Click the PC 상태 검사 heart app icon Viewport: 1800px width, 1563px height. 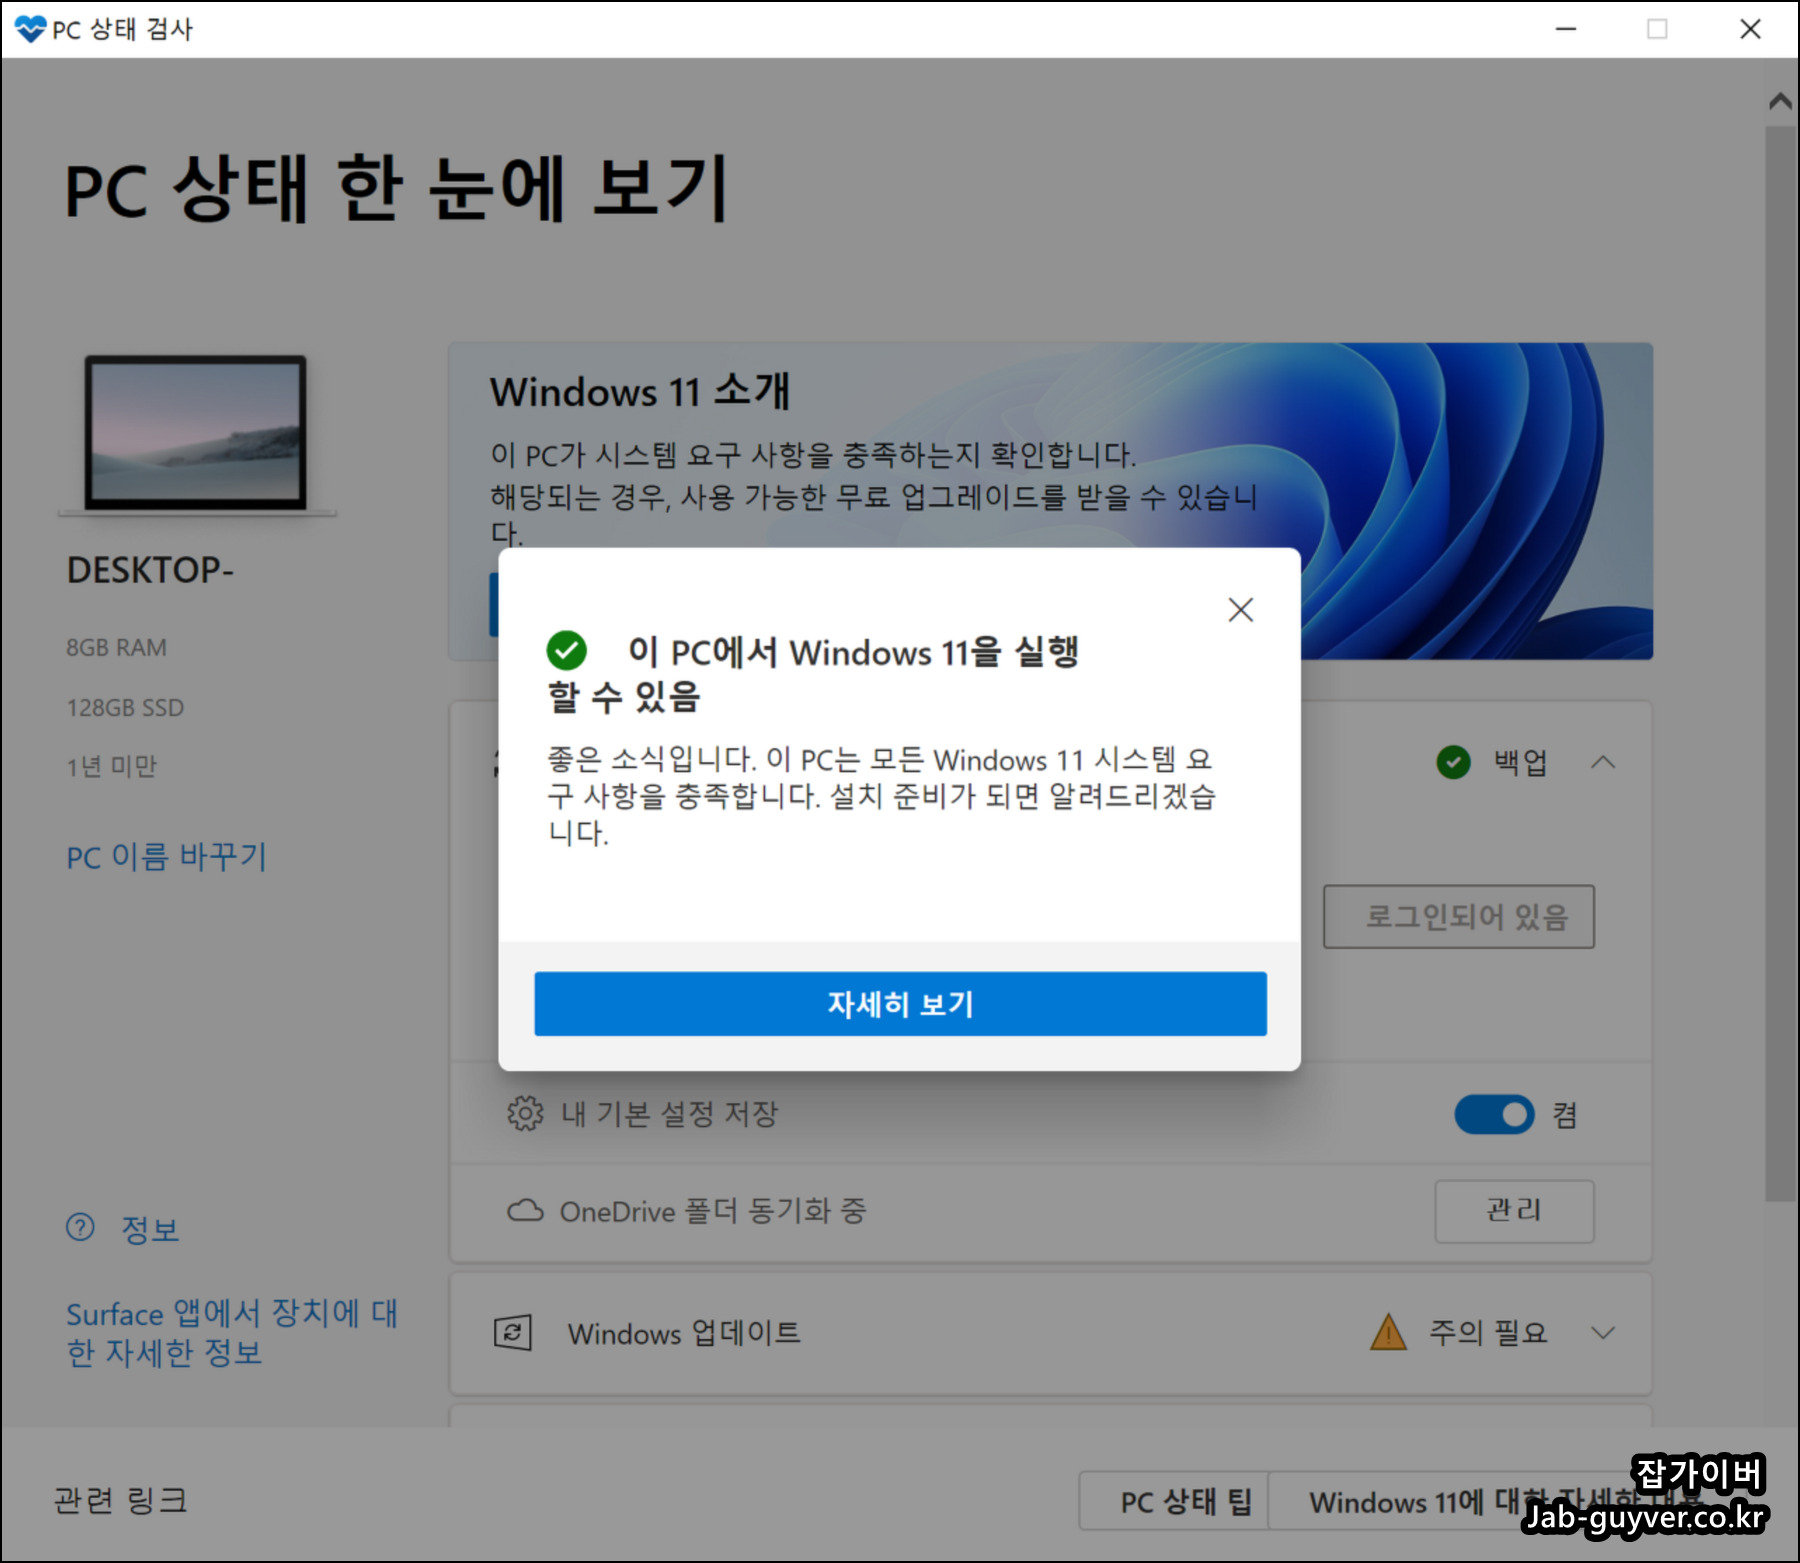(30, 29)
